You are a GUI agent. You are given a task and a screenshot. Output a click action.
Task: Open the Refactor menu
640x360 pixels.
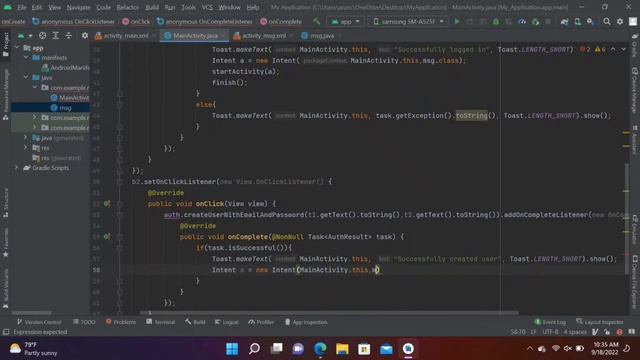point(128,7)
